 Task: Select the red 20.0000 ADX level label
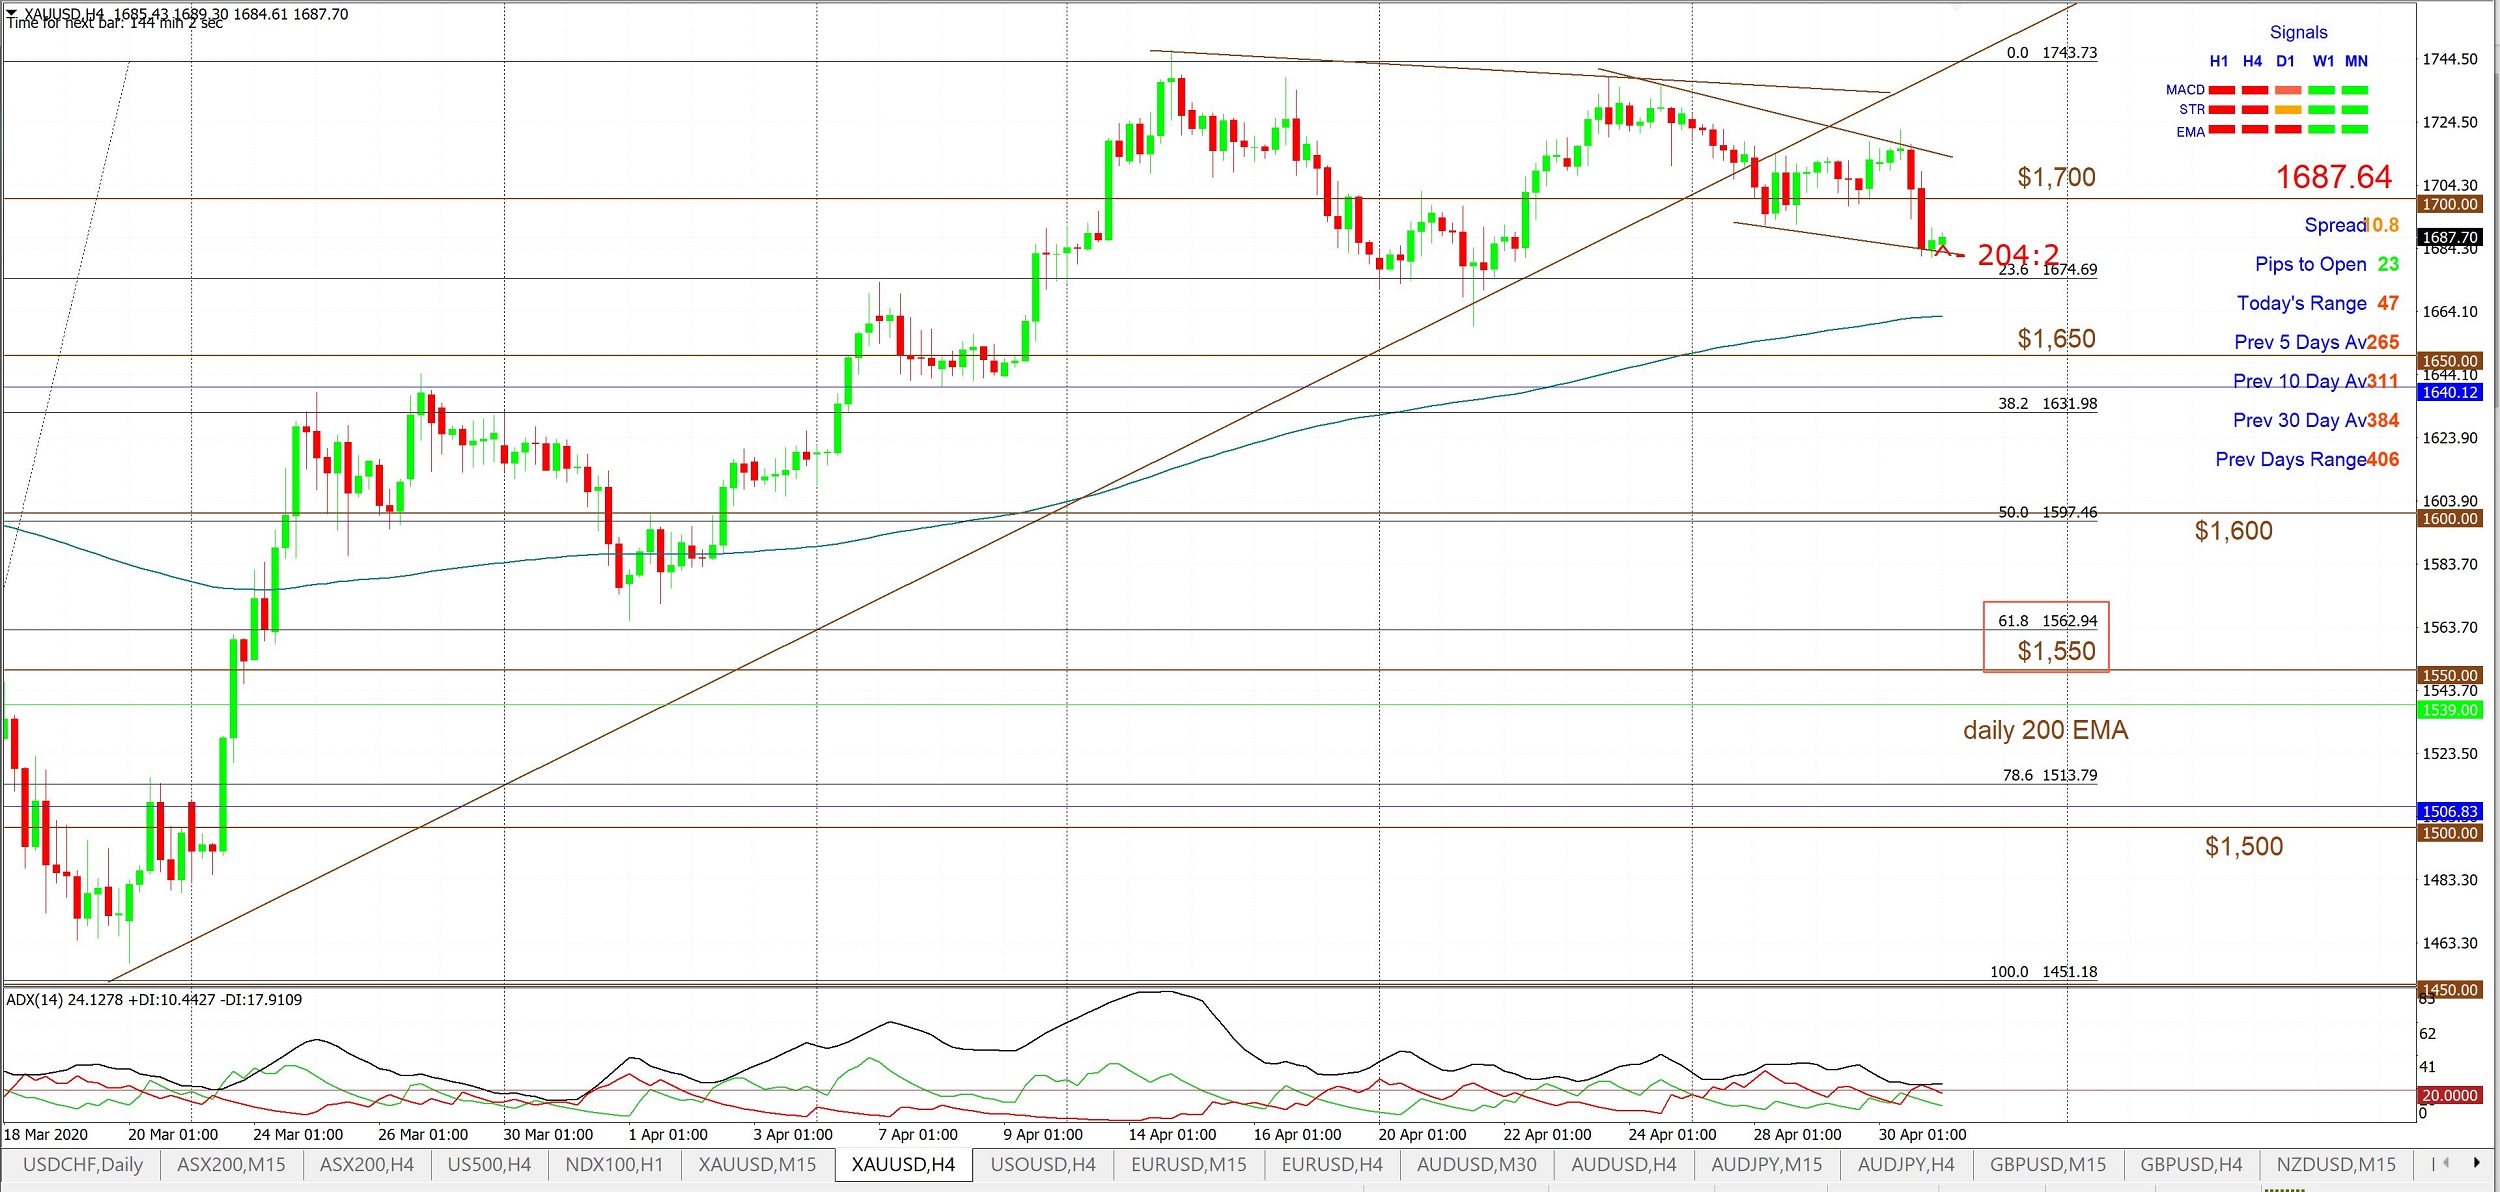tap(2449, 1095)
